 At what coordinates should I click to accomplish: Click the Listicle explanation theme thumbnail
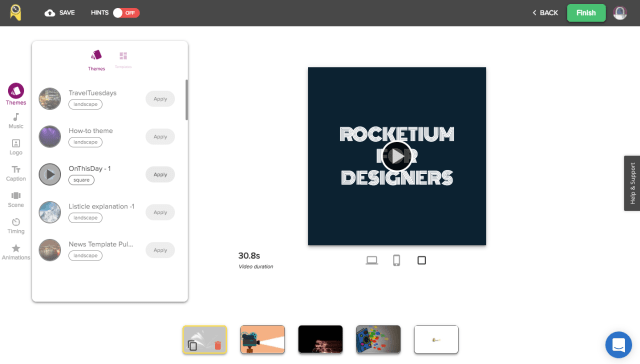pos(50,212)
